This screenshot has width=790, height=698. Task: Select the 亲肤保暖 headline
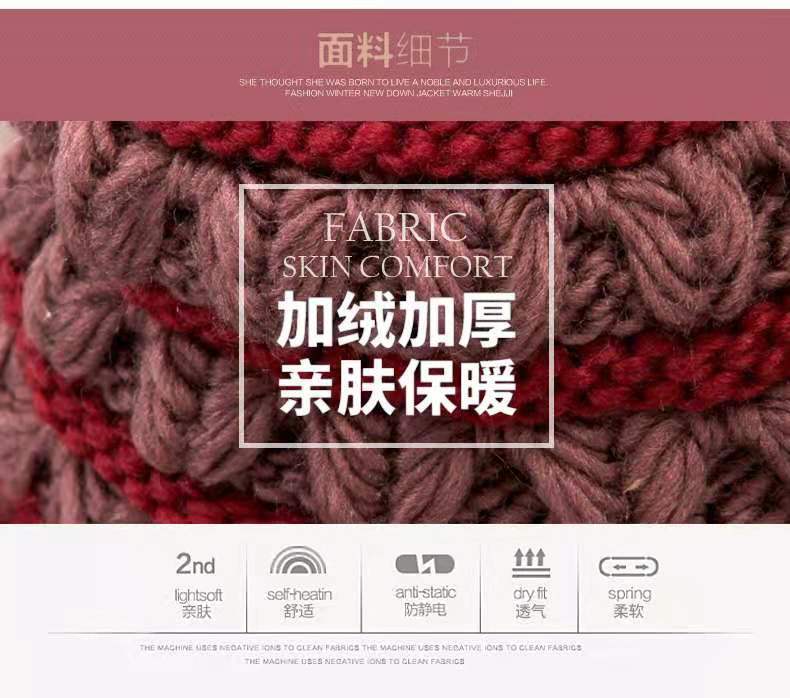pos(398,387)
